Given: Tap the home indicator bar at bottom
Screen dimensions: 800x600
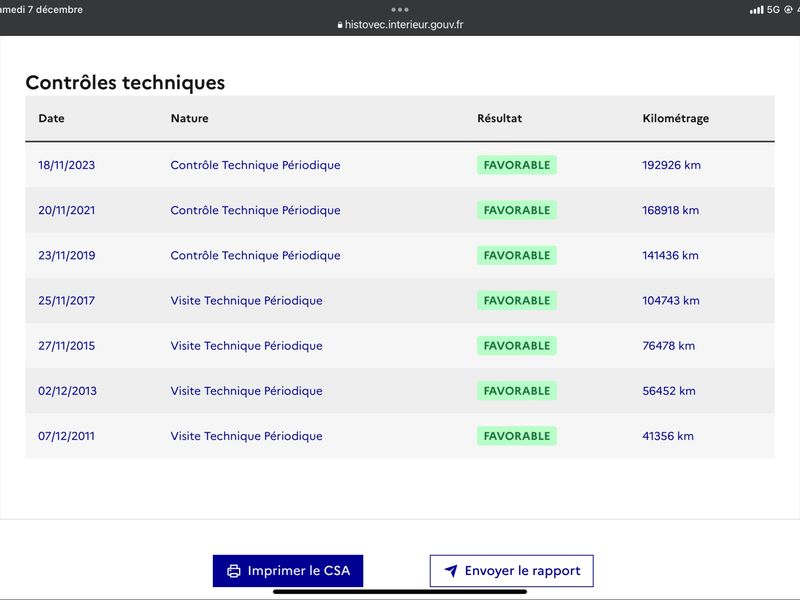Looking at the screenshot, I should (x=400, y=592).
